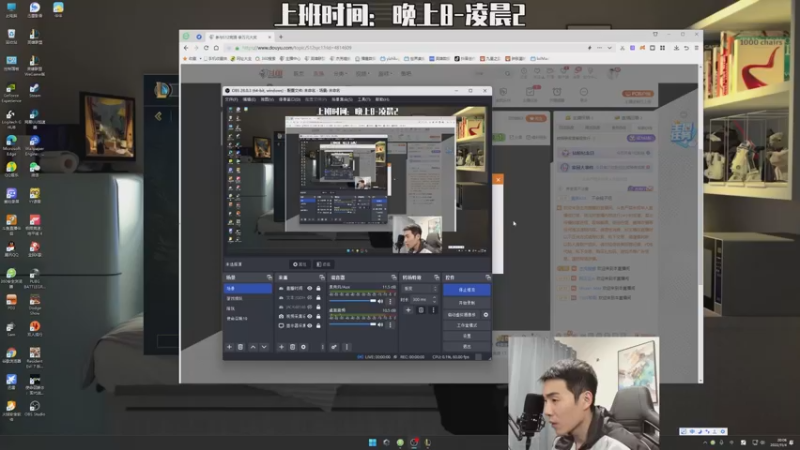Toggle visibility eye of the text GDI+ source

tap(310, 297)
